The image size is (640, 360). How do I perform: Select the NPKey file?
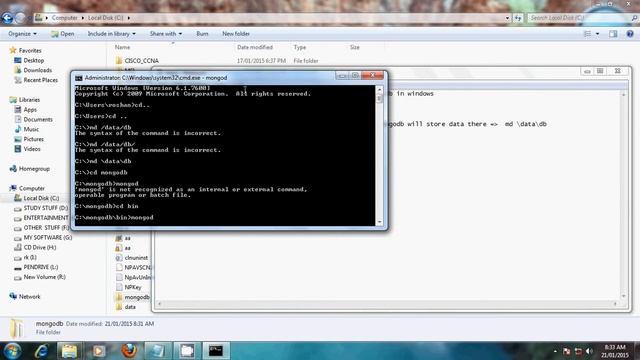(129, 287)
